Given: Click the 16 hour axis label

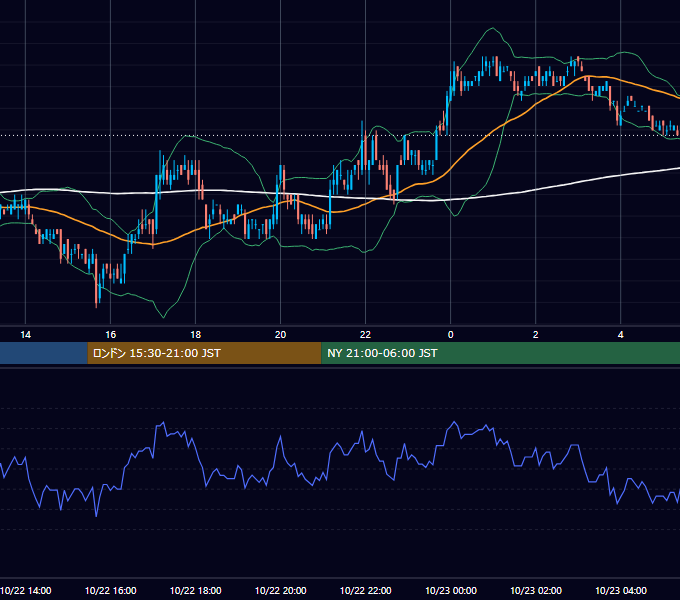Looking at the screenshot, I should 111,335.
